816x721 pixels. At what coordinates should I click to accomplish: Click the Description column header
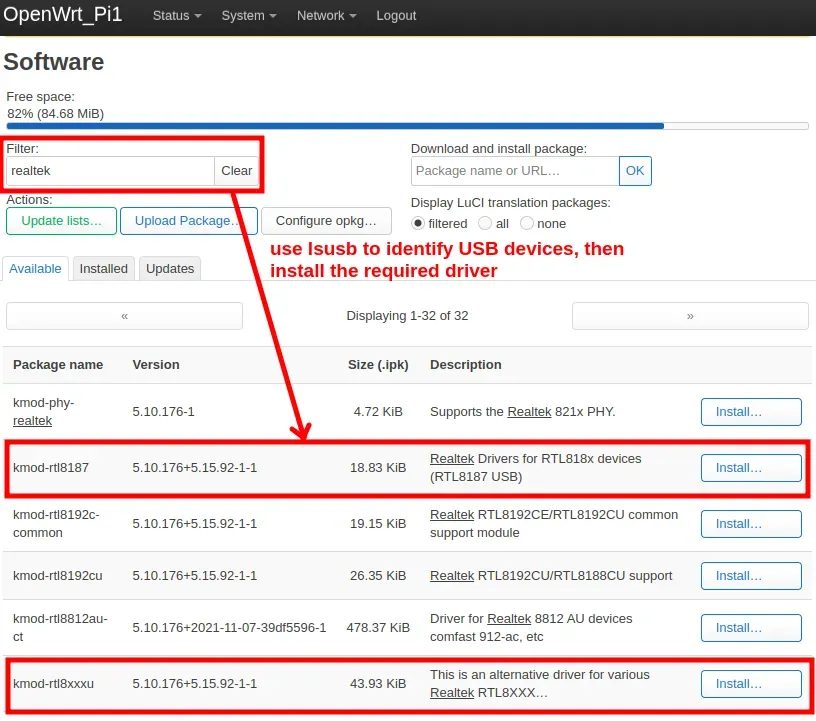[x=466, y=365]
